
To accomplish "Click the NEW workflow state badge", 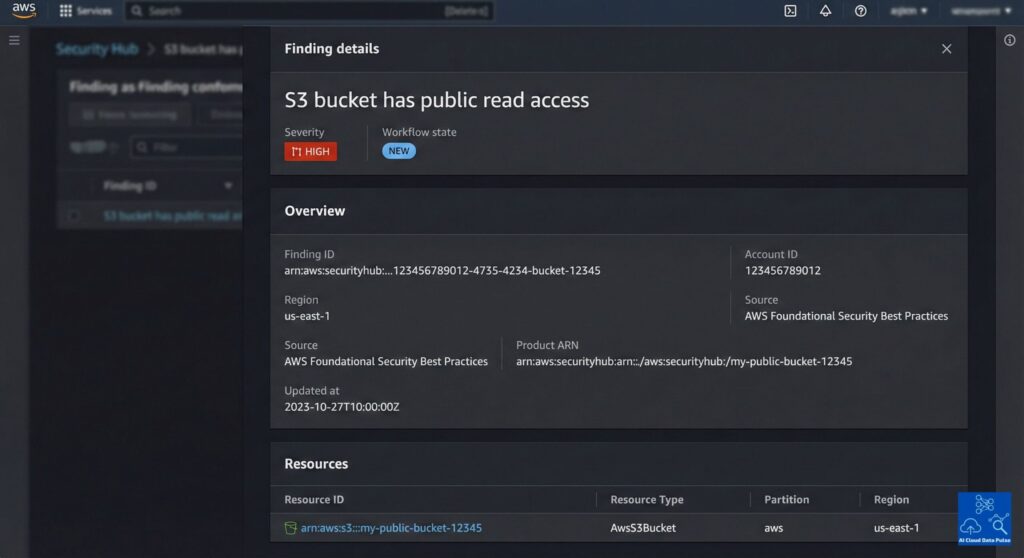I will pos(399,151).
